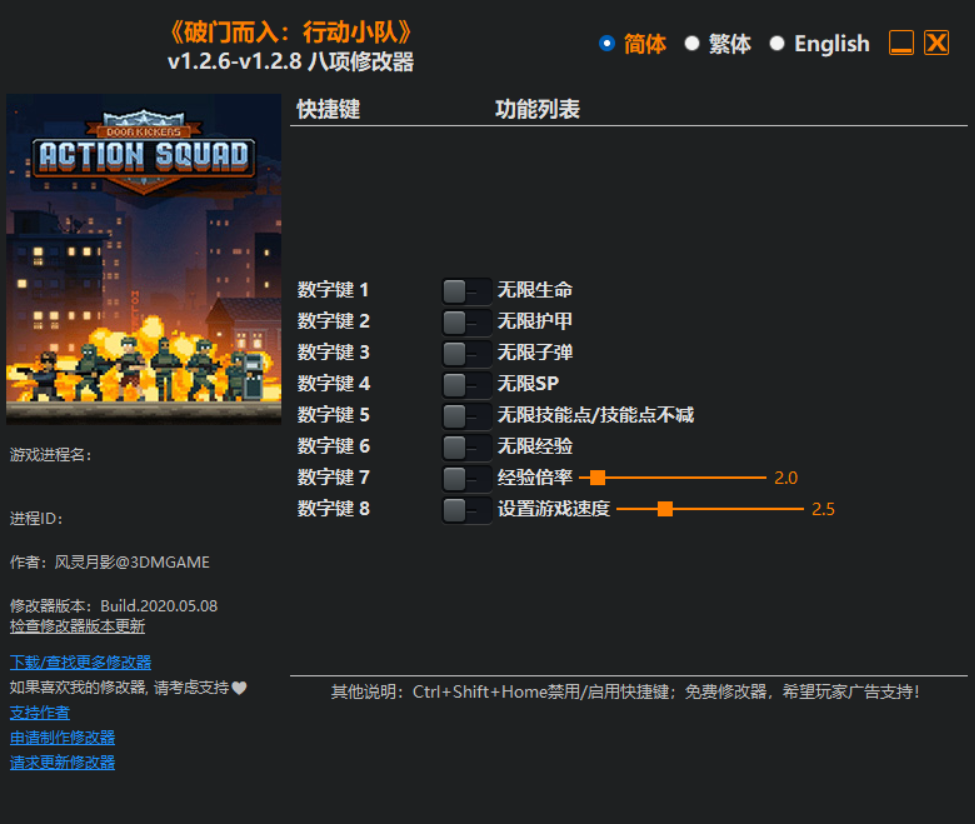Open the 下载/查找更多修改器 link
The image size is (975, 824).
pyautogui.click(x=80, y=662)
